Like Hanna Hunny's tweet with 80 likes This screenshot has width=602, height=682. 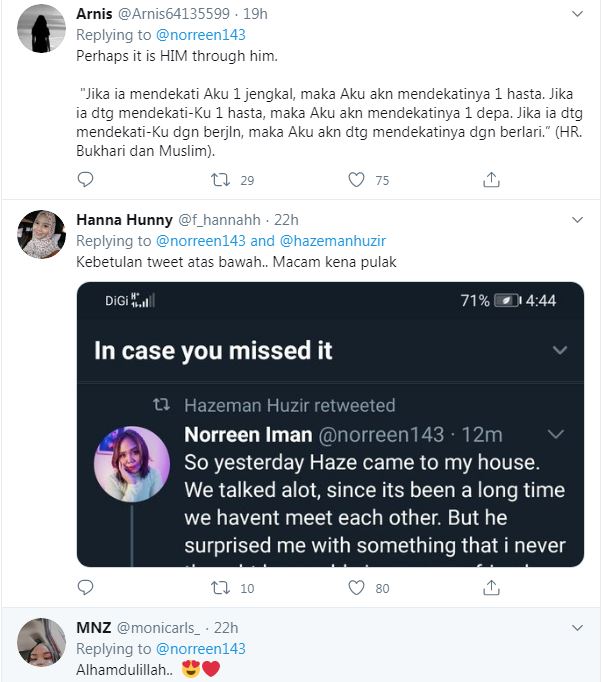coord(356,588)
